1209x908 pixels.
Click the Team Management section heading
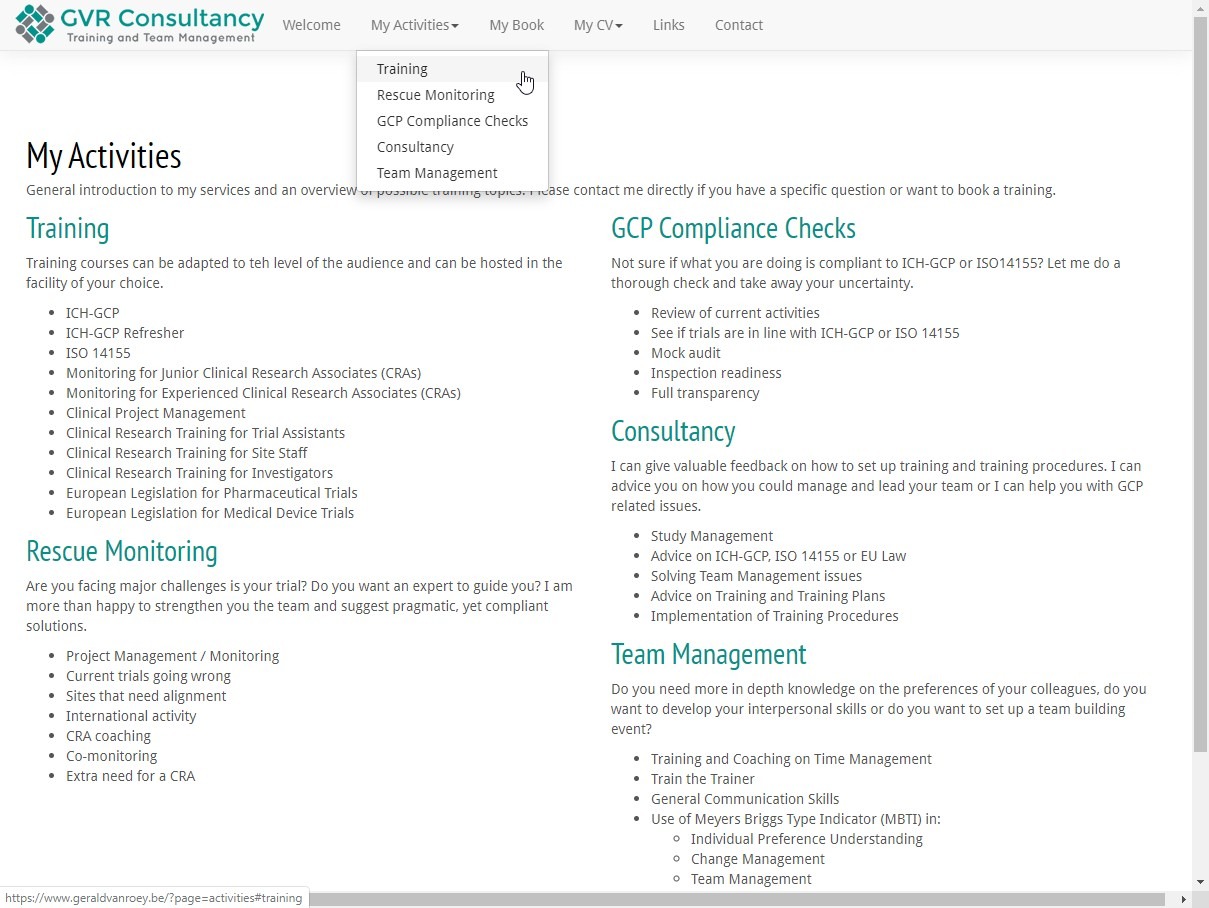[708, 654]
